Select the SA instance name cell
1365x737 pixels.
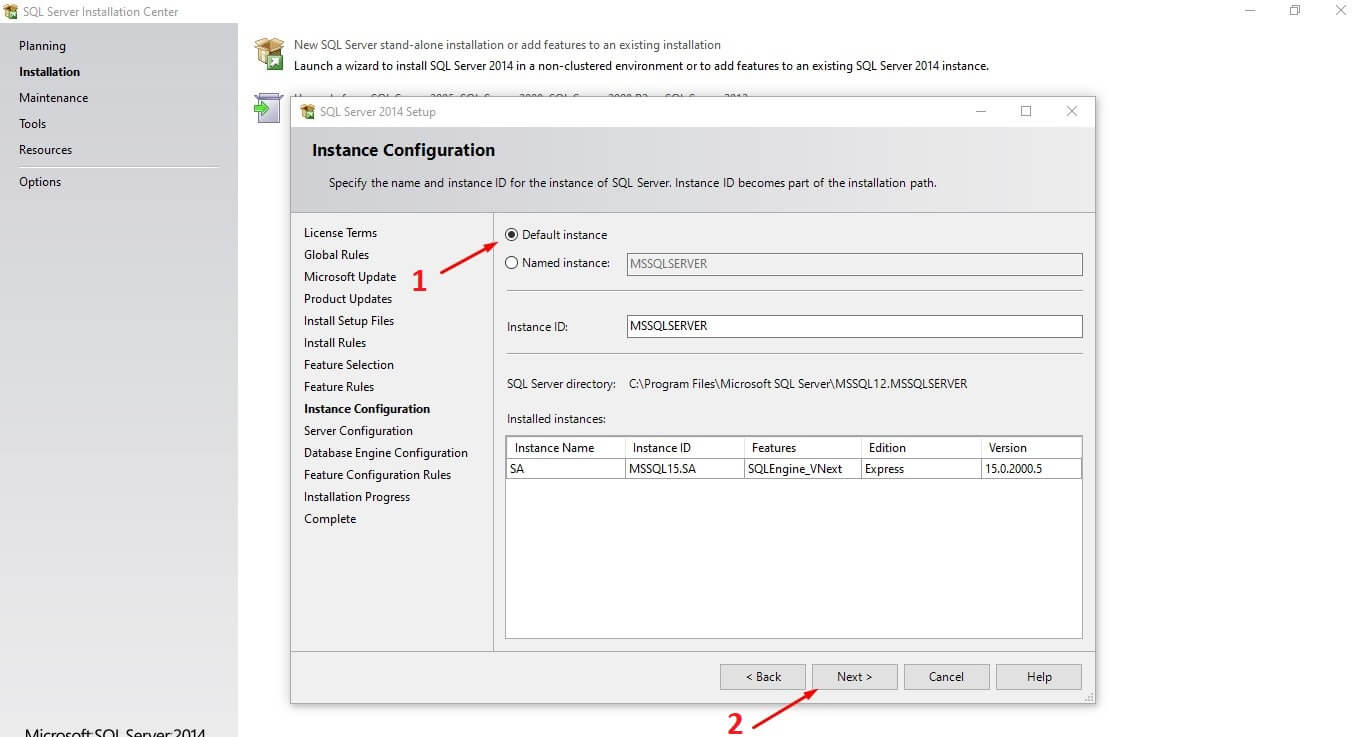(566, 469)
